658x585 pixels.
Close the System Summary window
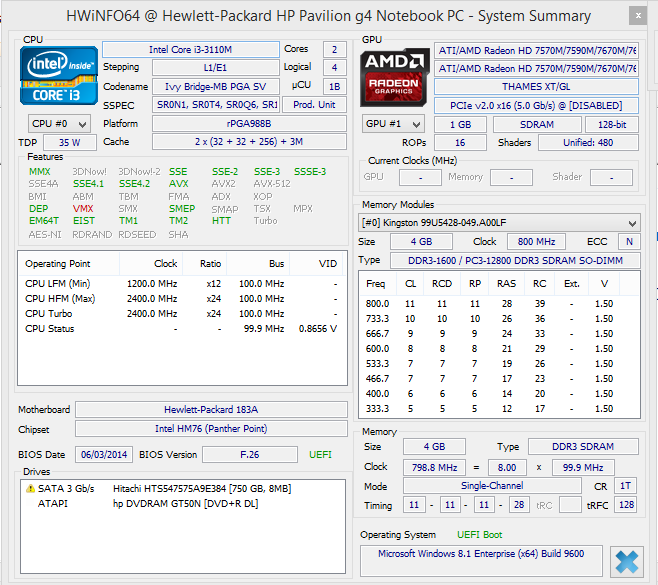click(x=638, y=16)
